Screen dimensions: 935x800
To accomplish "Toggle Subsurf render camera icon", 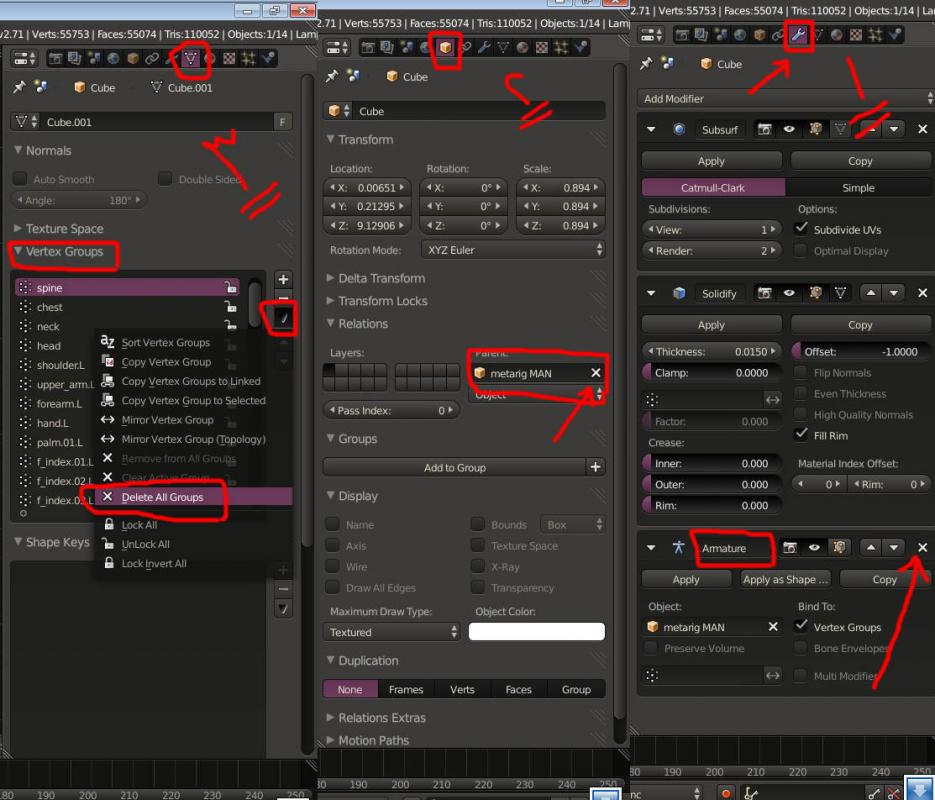I will 764,129.
